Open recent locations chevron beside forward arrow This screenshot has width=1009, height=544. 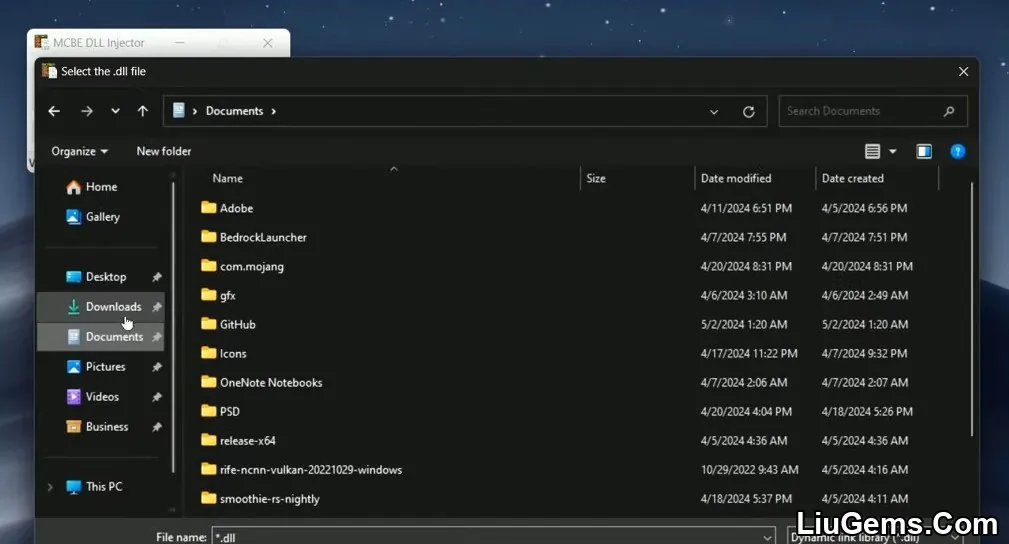(x=115, y=111)
